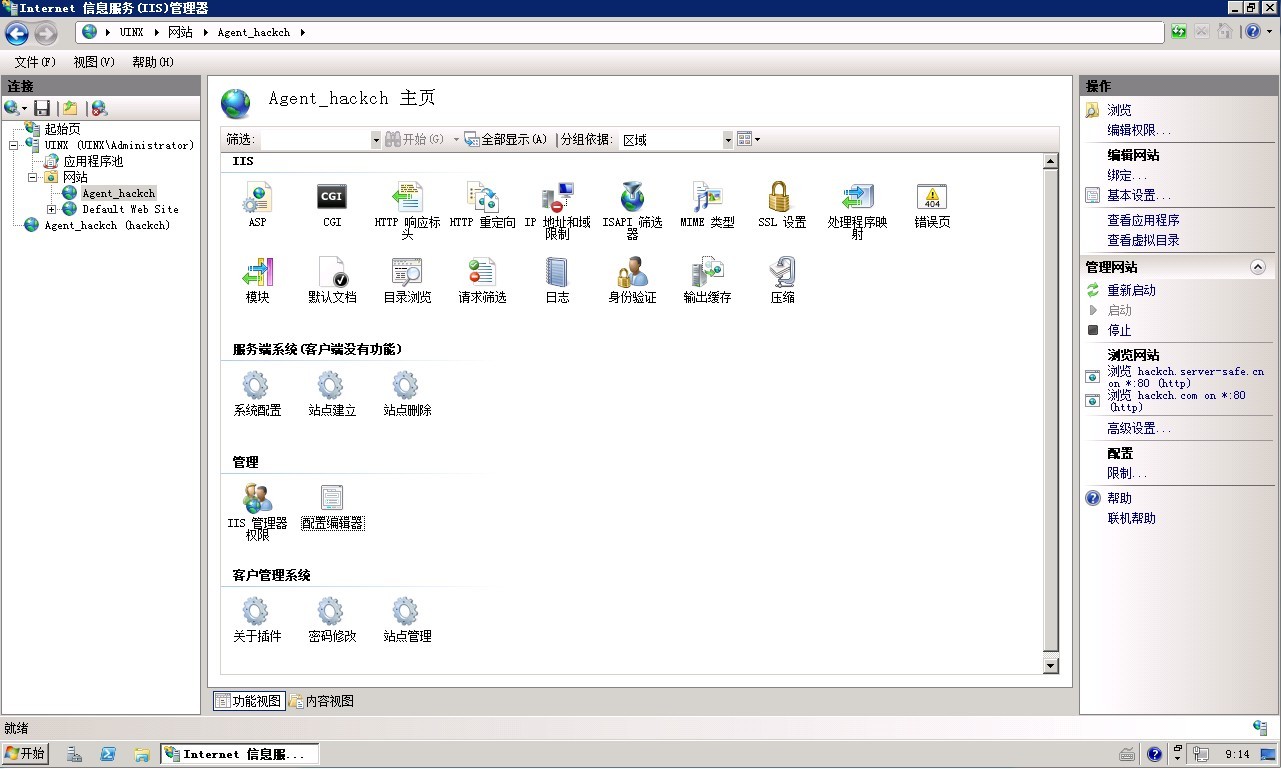Viewport: 1281px width, 769px height.
Task: Open IIS 管理器权限 icon
Action: (257, 498)
